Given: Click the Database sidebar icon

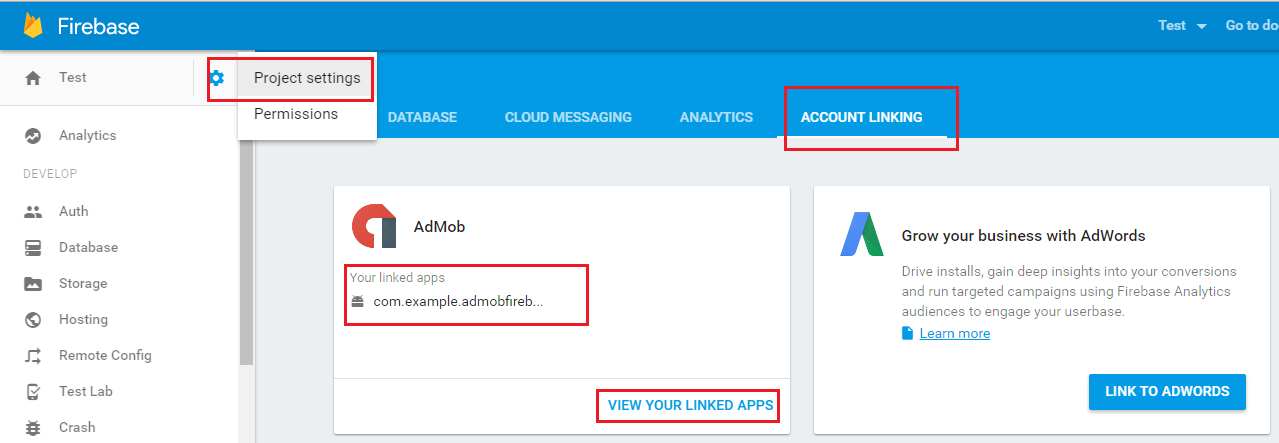Looking at the screenshot, I should click(x=33, y=248).
